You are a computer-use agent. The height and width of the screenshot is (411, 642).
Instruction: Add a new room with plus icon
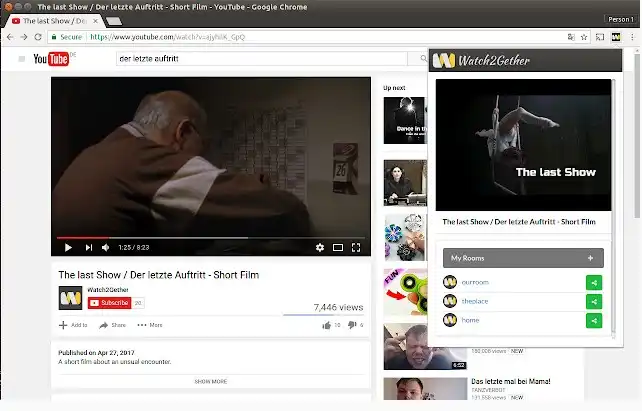[590, 258]
